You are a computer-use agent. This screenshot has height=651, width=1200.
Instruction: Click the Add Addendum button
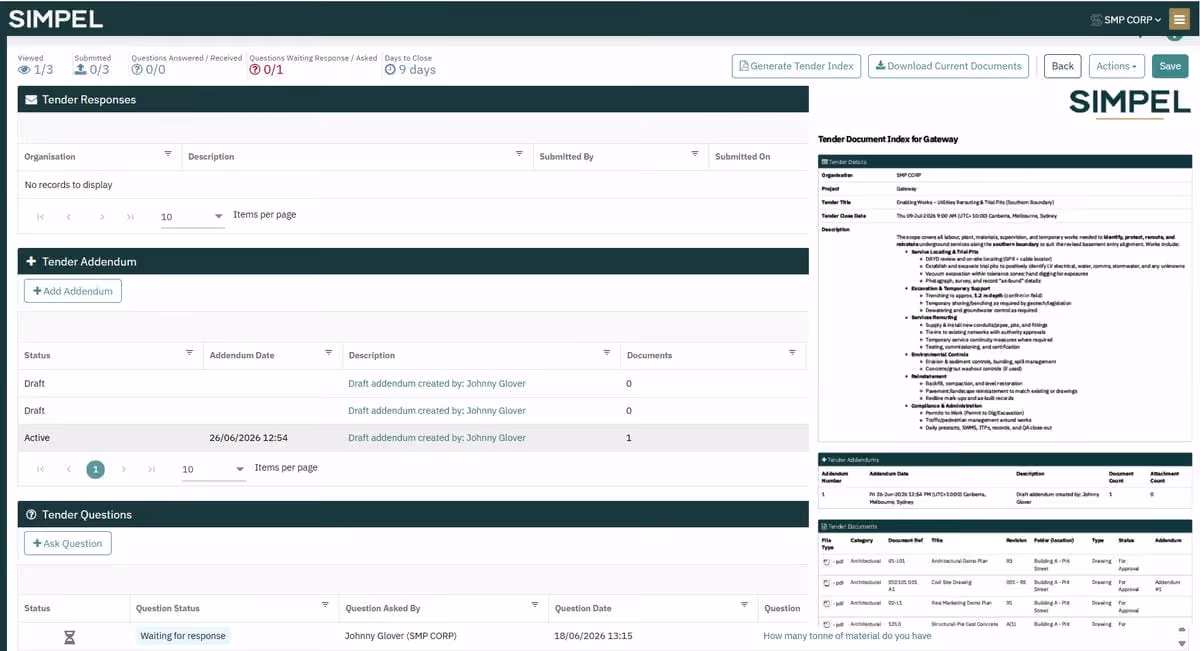[x=73, y=291]
